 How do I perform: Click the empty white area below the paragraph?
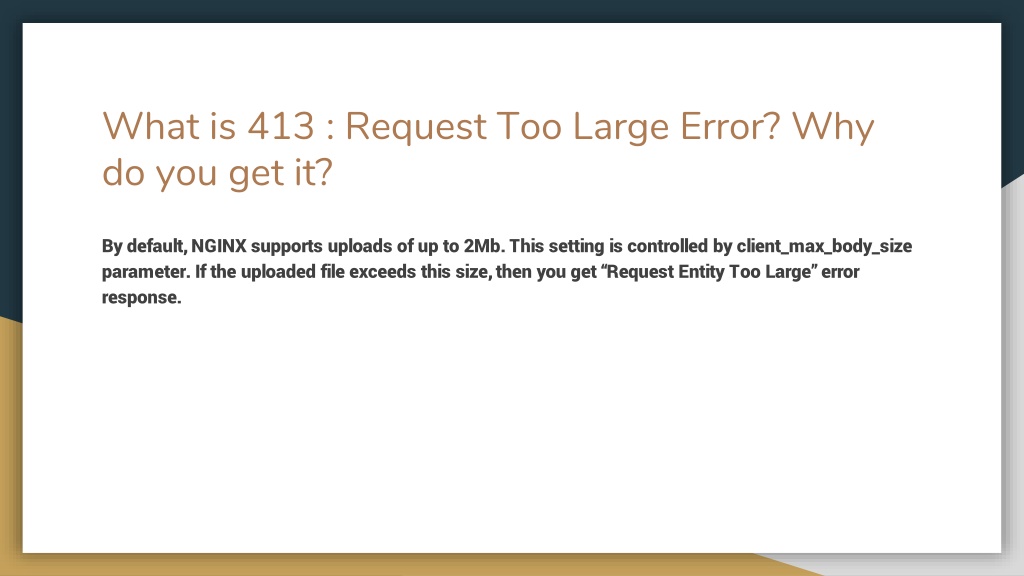click(x=512, y=431)
